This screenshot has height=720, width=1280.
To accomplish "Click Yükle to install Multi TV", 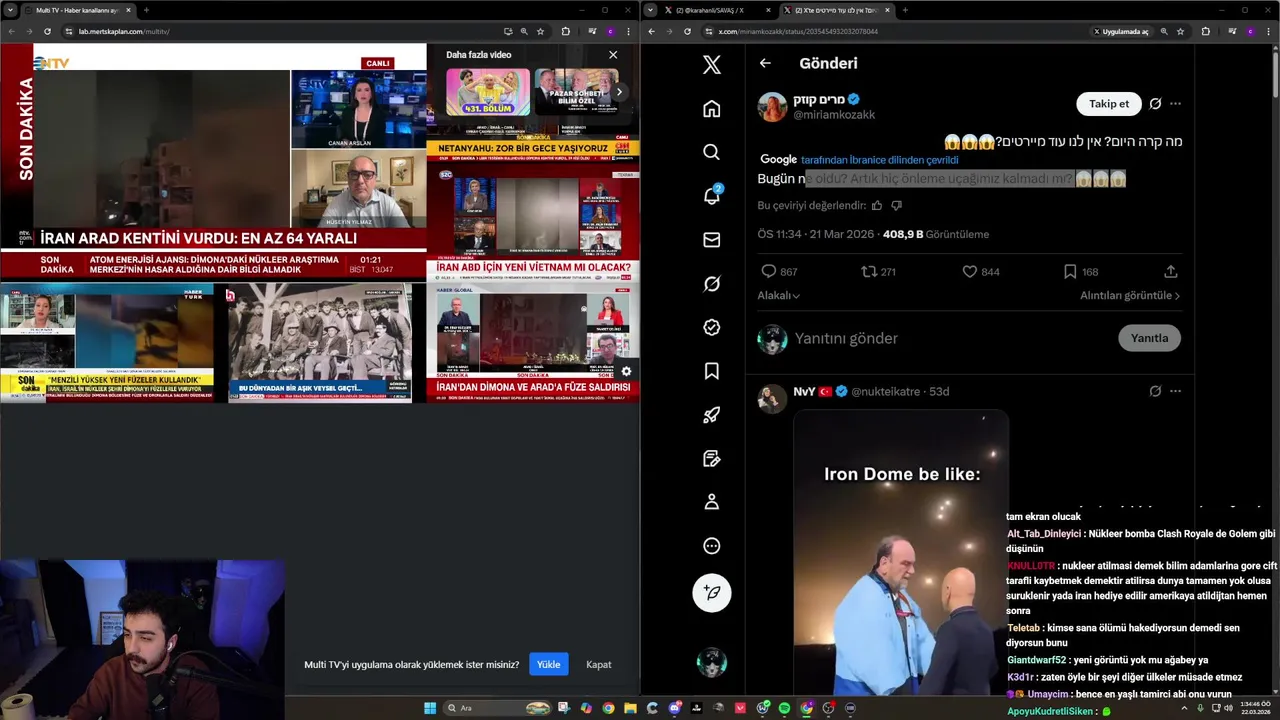I will [x=548, y=664].
